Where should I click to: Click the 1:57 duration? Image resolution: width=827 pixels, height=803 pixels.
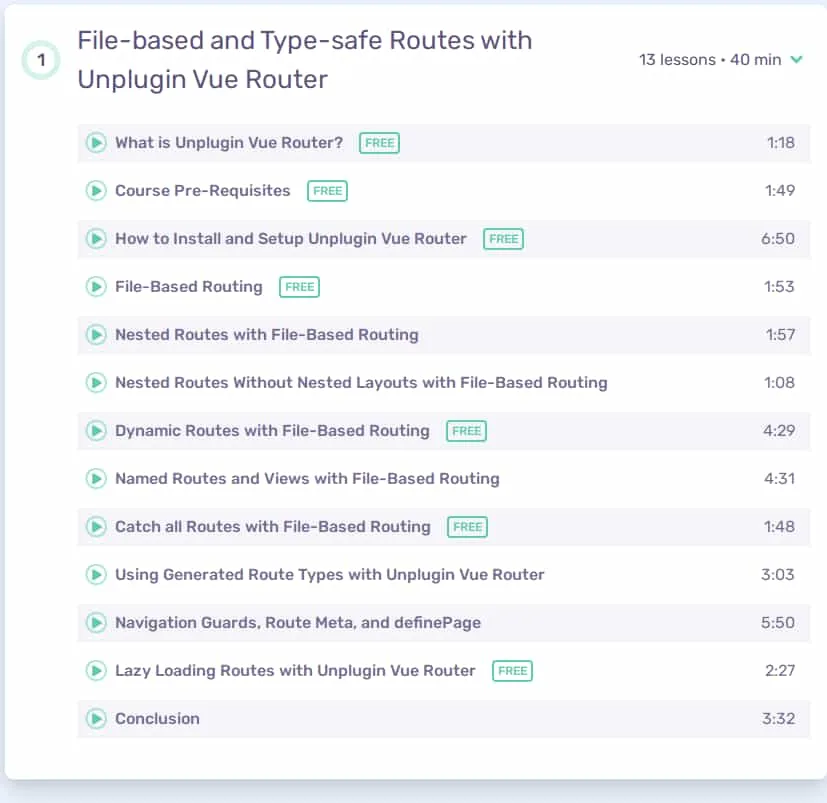click(x=781, y=334)
